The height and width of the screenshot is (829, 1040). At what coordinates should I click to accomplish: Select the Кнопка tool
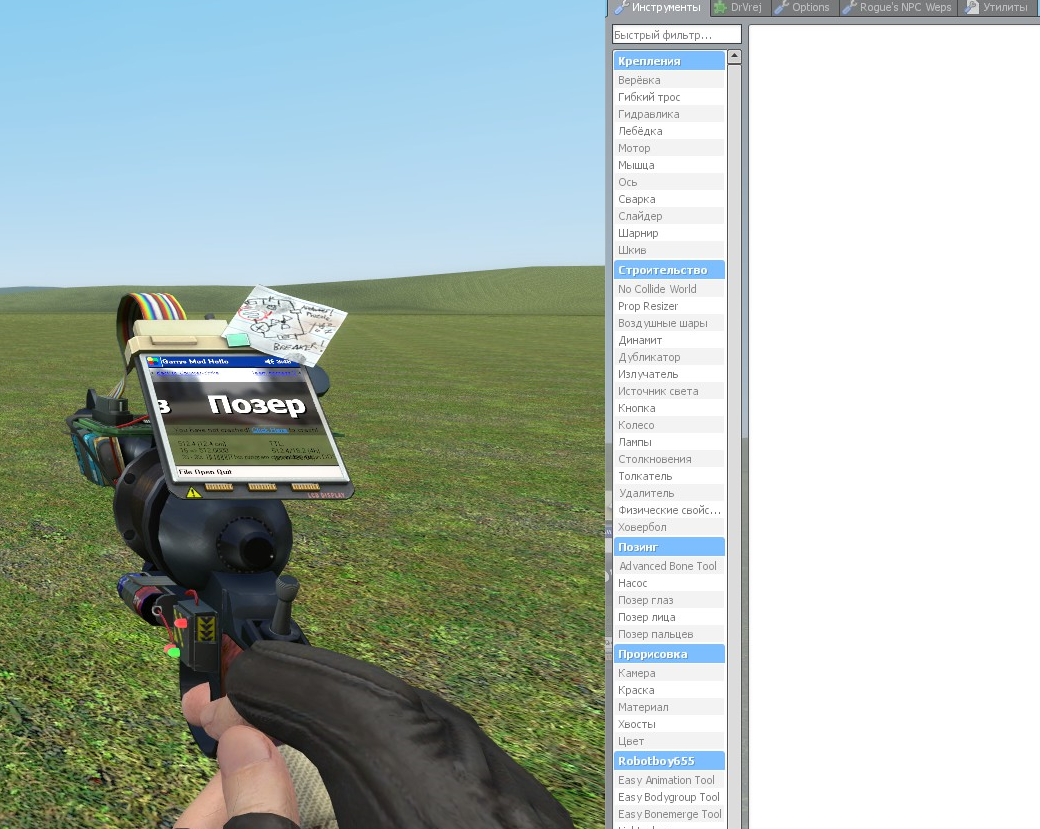tap(669, 408)
